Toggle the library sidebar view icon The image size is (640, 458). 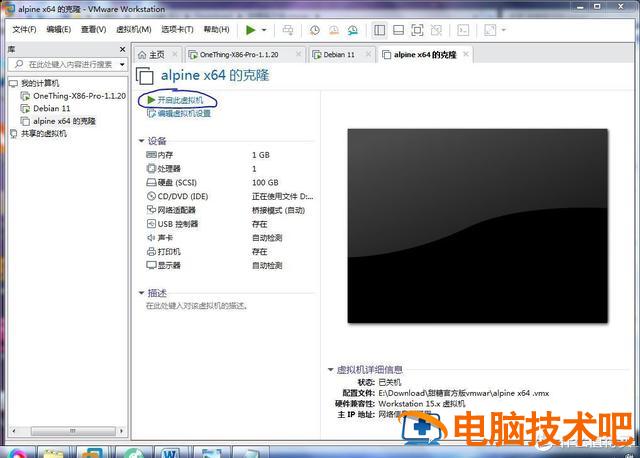(x=380, y=30)
